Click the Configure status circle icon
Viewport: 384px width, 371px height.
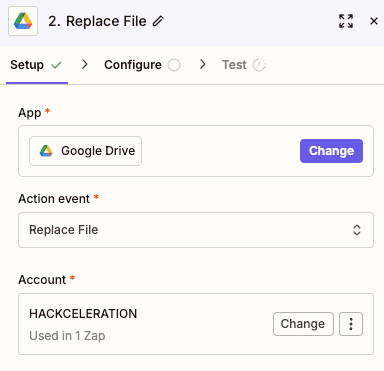pyautogui.click(x=174, y=65)
